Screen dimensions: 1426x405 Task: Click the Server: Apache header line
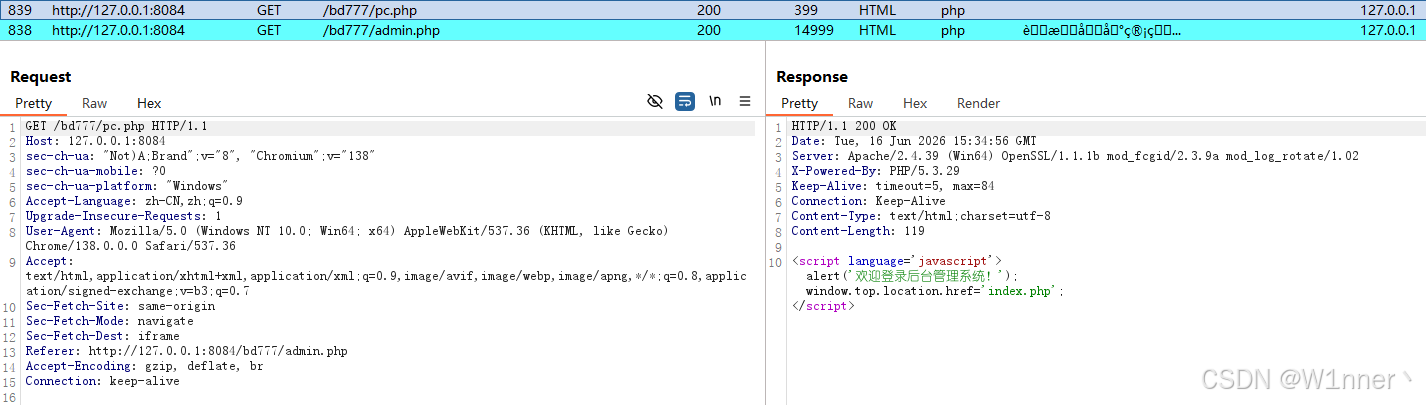[1075, 157]
